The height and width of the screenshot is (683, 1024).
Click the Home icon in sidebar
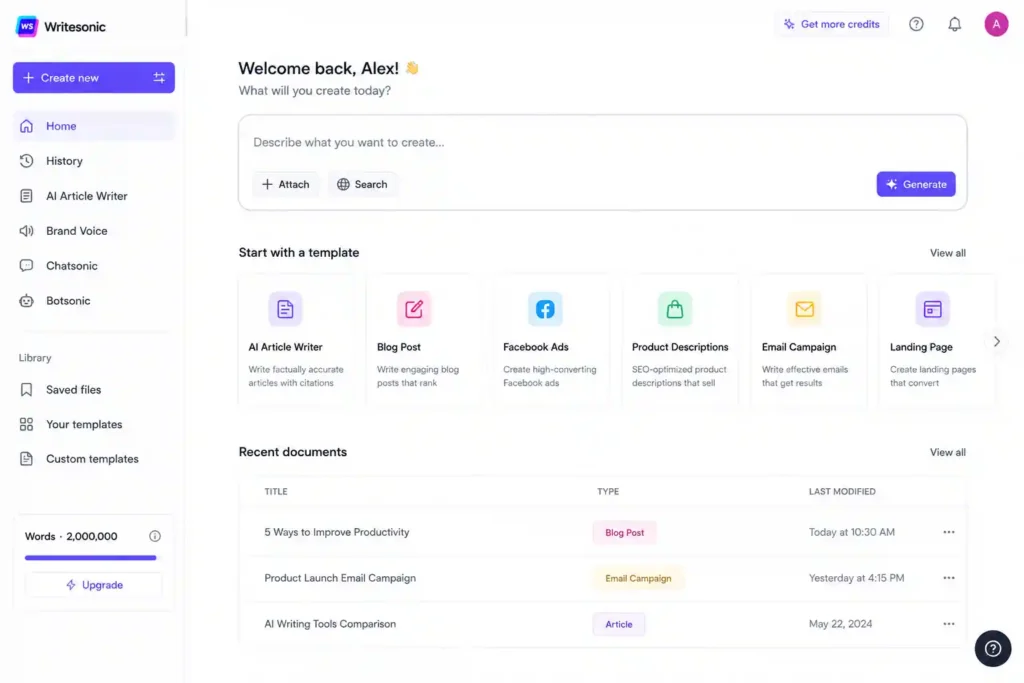[26, 126]
